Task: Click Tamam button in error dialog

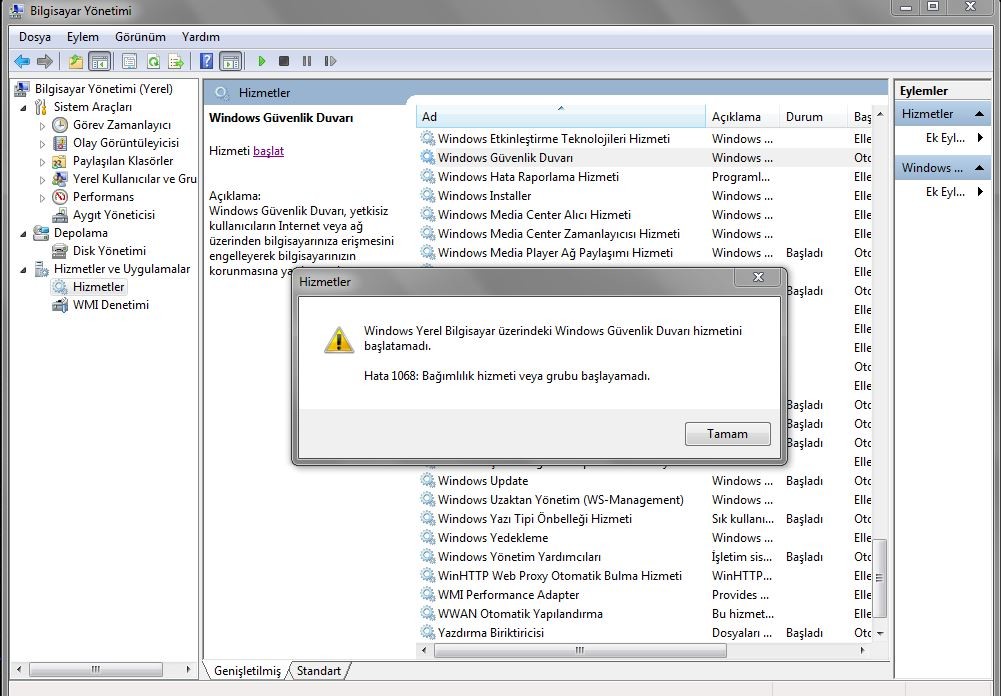Action: click(x=727, y=434)
